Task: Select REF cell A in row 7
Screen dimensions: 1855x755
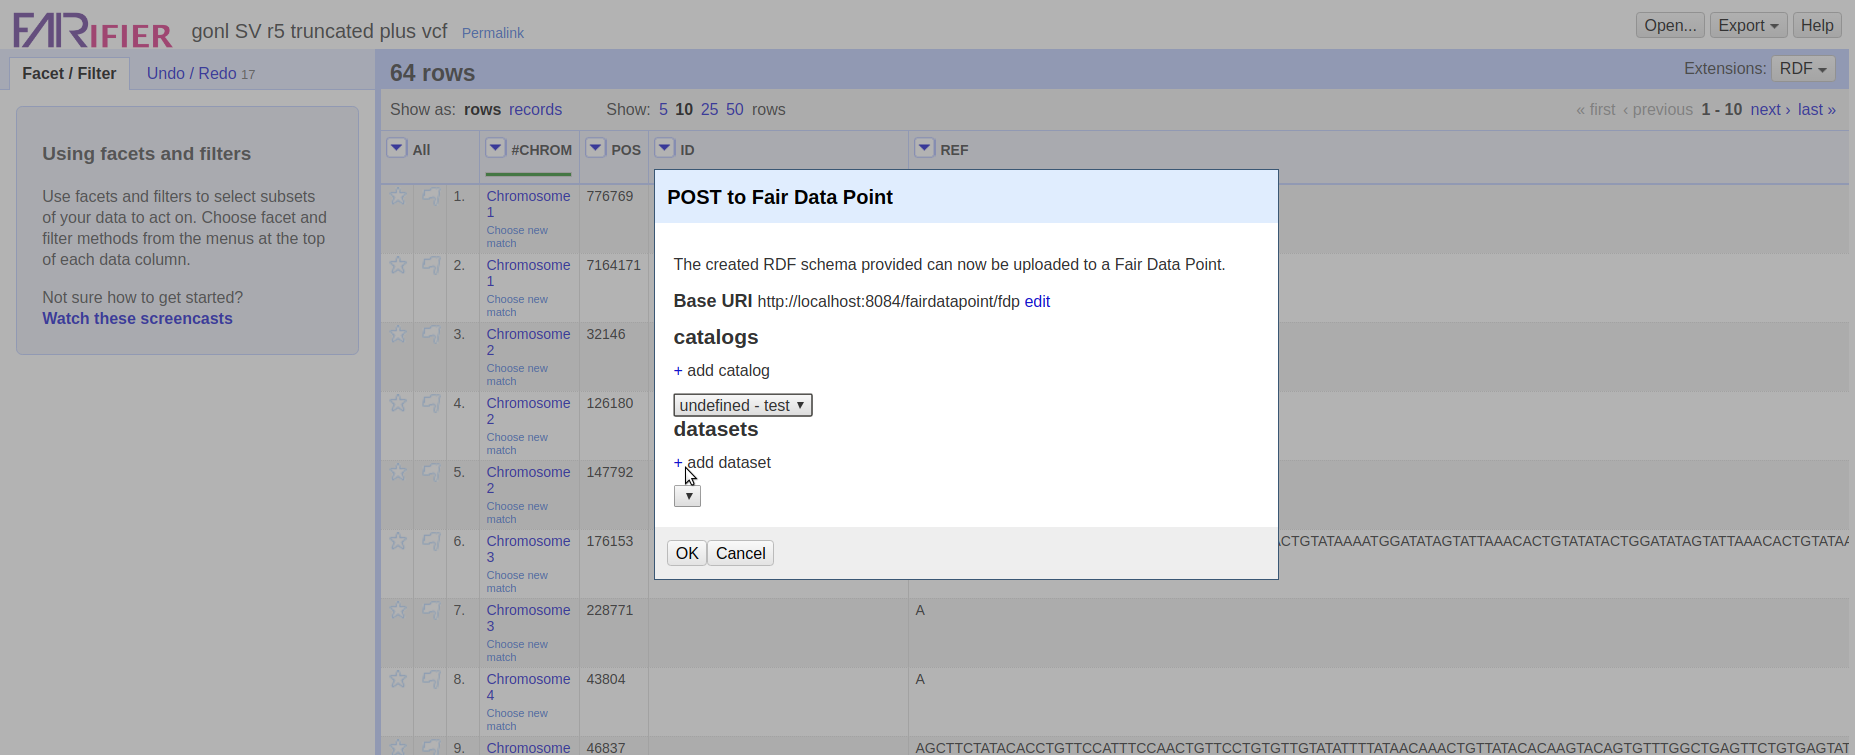Action: pos(920,610)
